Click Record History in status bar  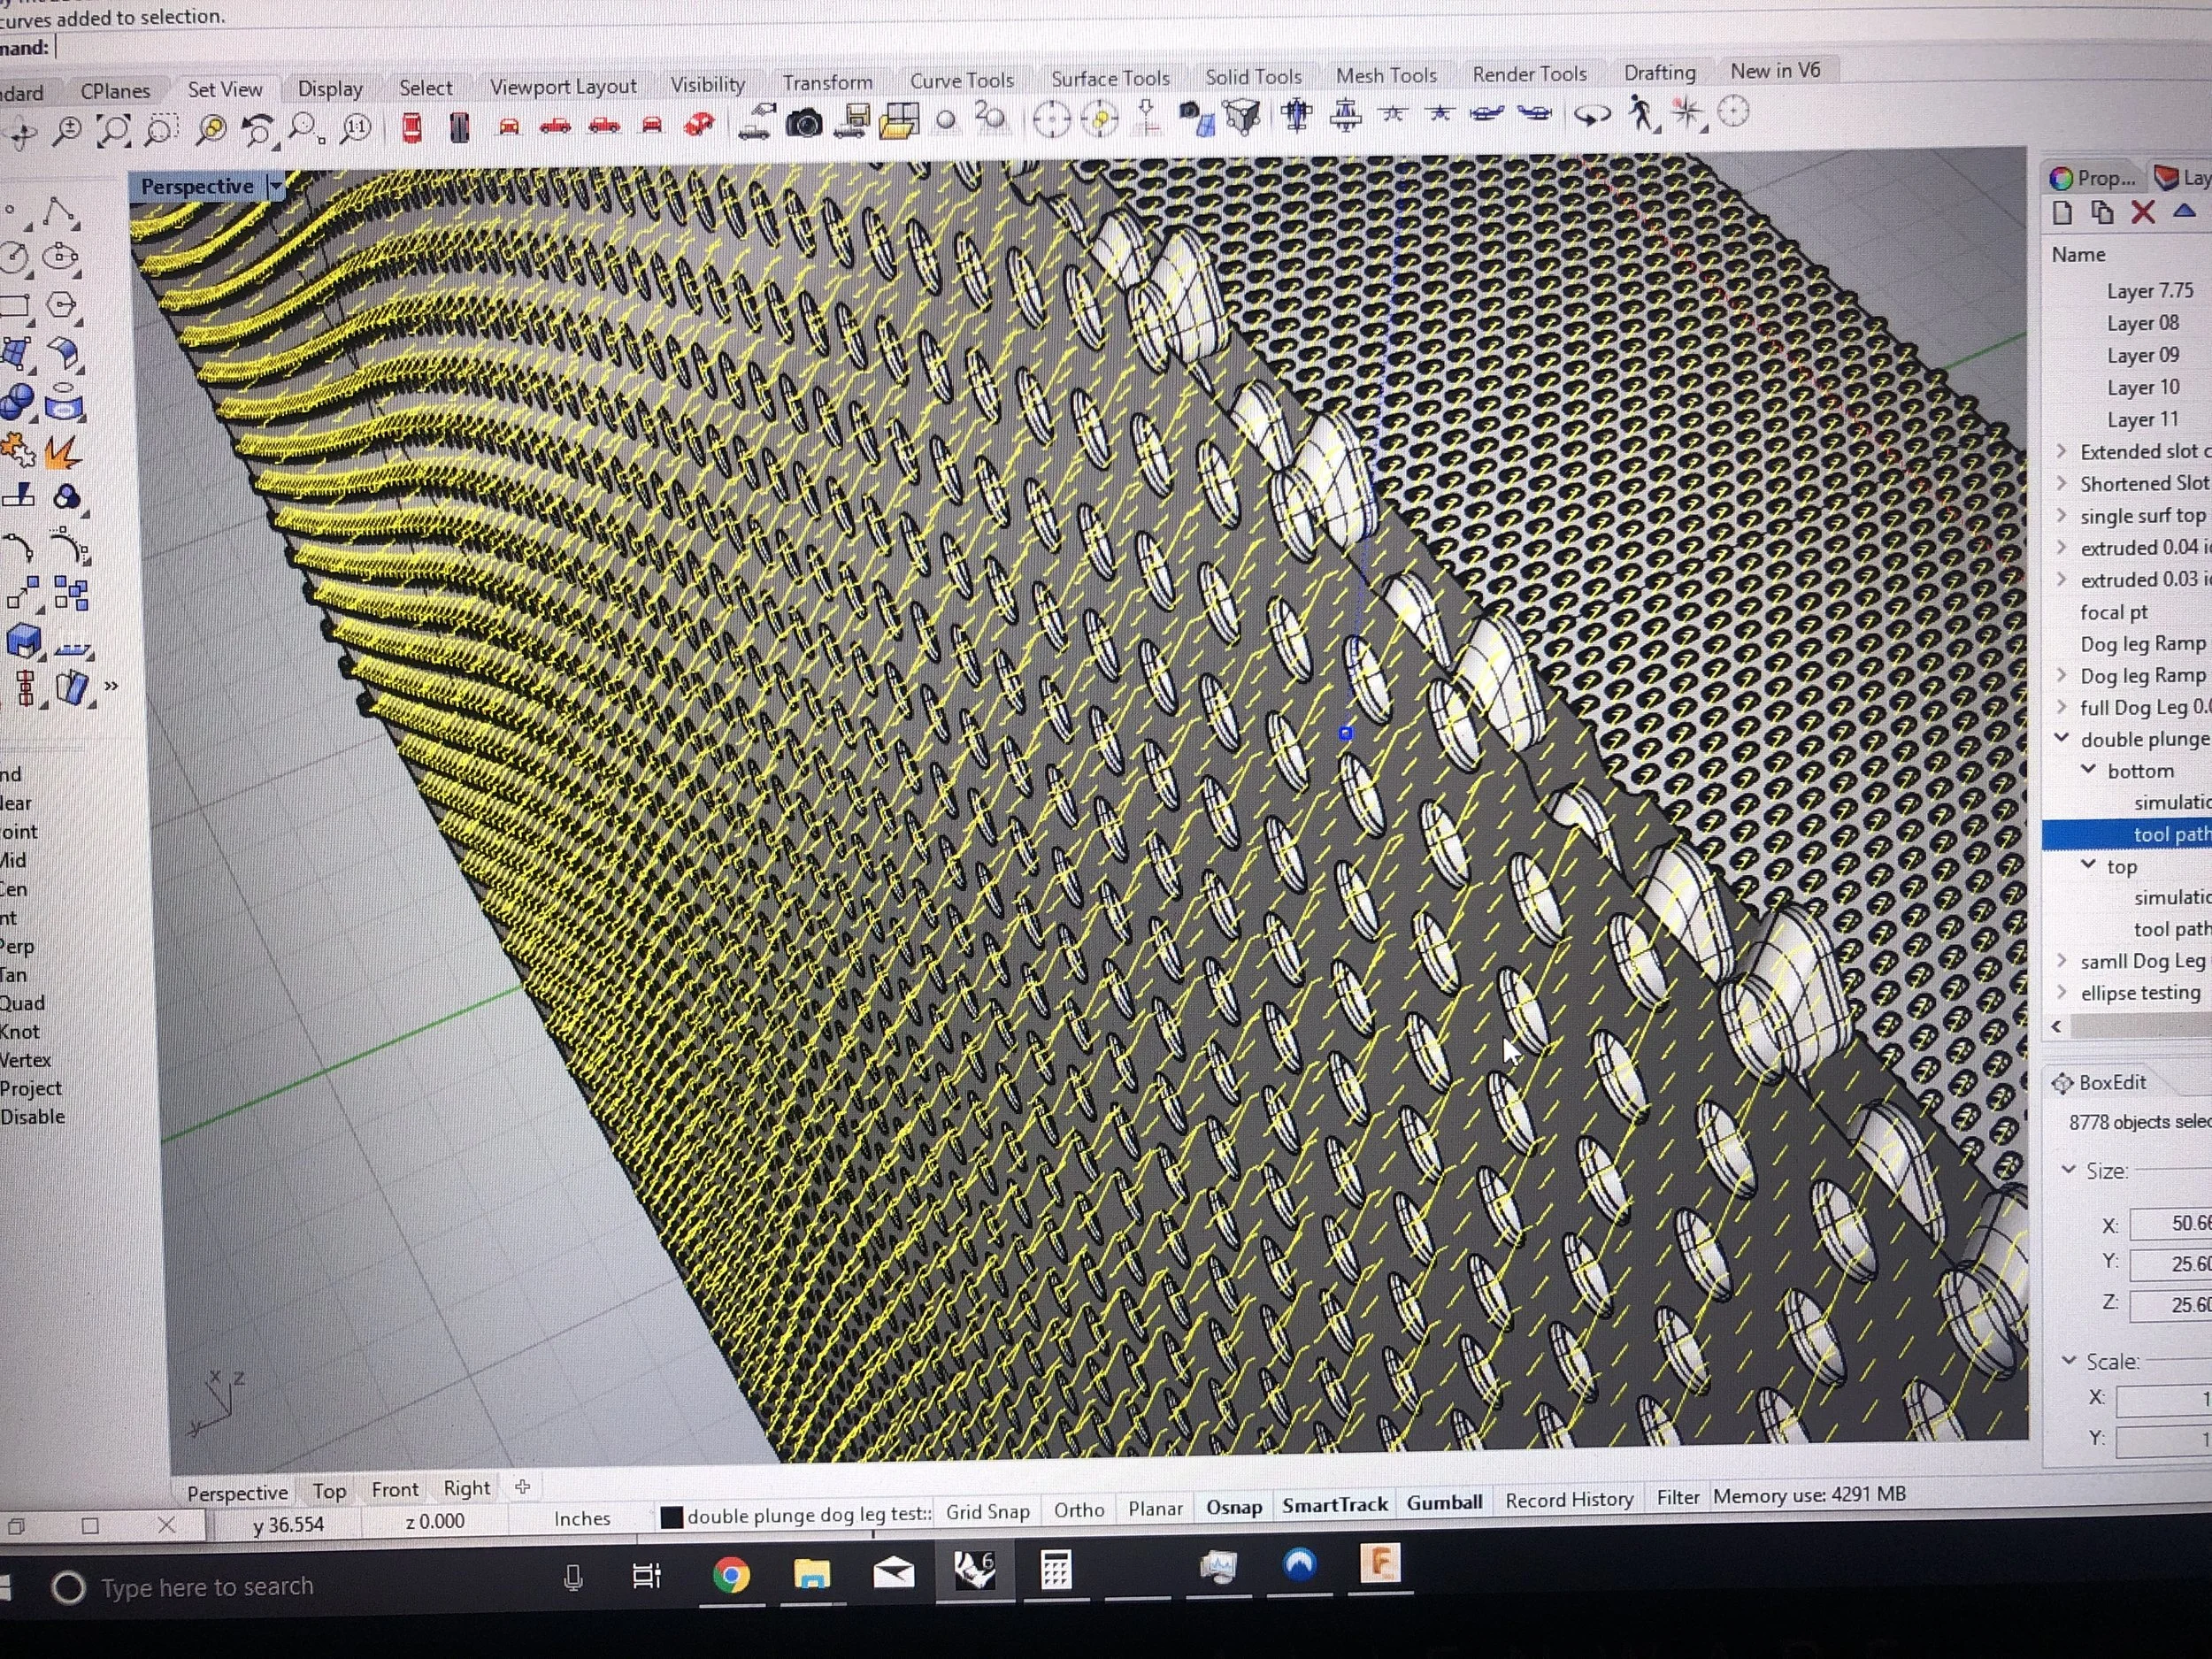point(1568,1499)
